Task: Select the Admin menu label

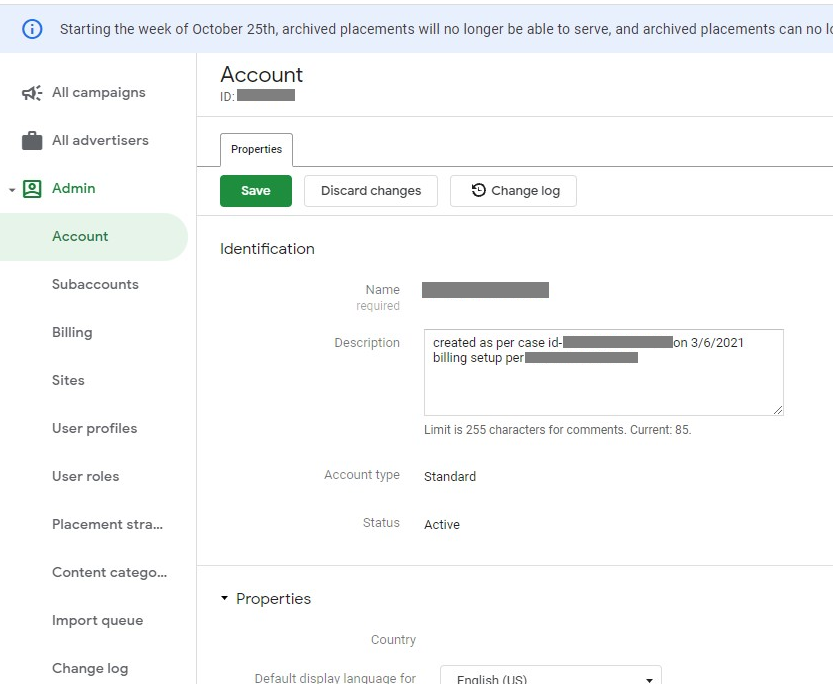Action: click(74, 188)
